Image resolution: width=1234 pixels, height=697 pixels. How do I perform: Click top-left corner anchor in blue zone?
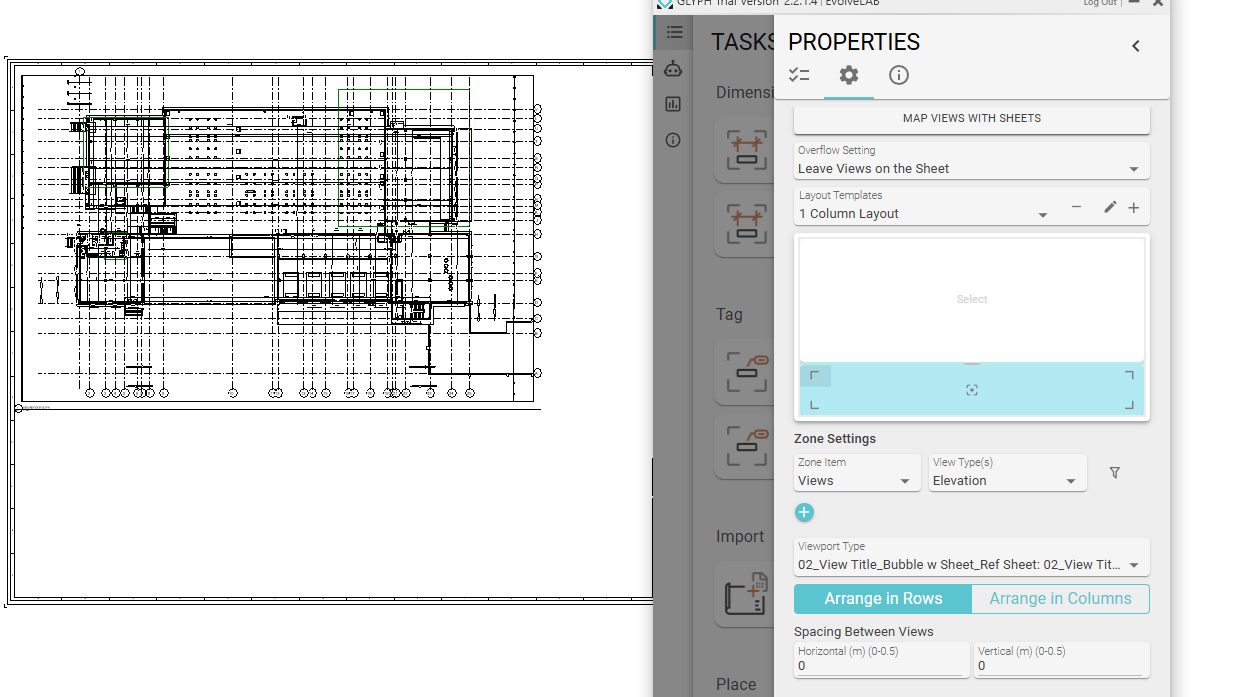[x=815, y=376]
